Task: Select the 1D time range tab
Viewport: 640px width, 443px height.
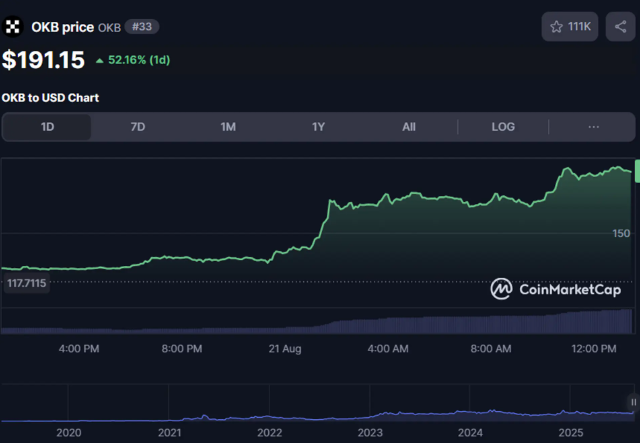Action: (x=47, y=127)
